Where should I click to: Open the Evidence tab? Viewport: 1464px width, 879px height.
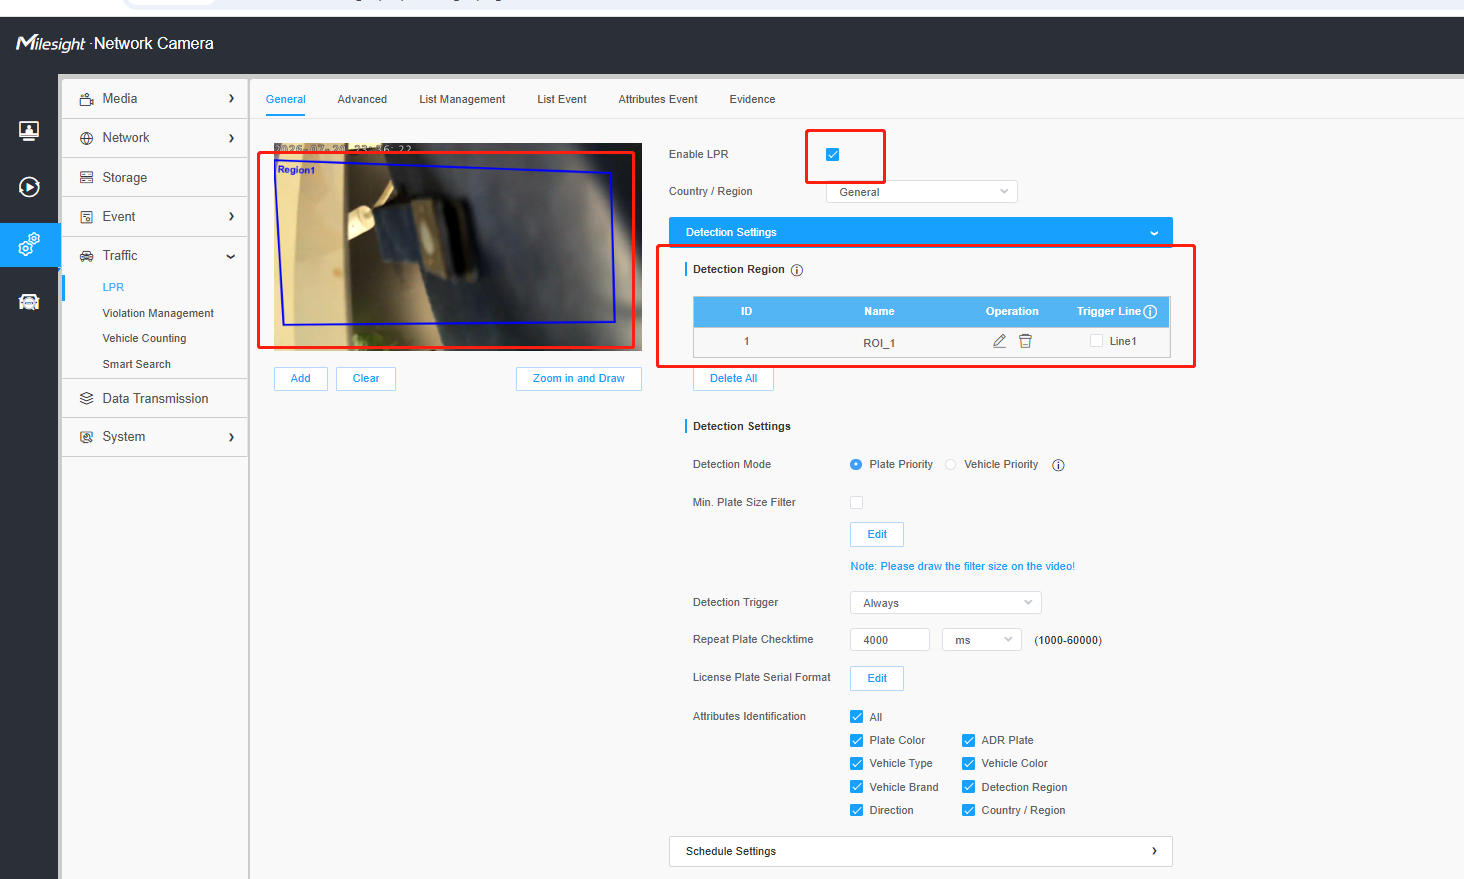click(752, 99)
